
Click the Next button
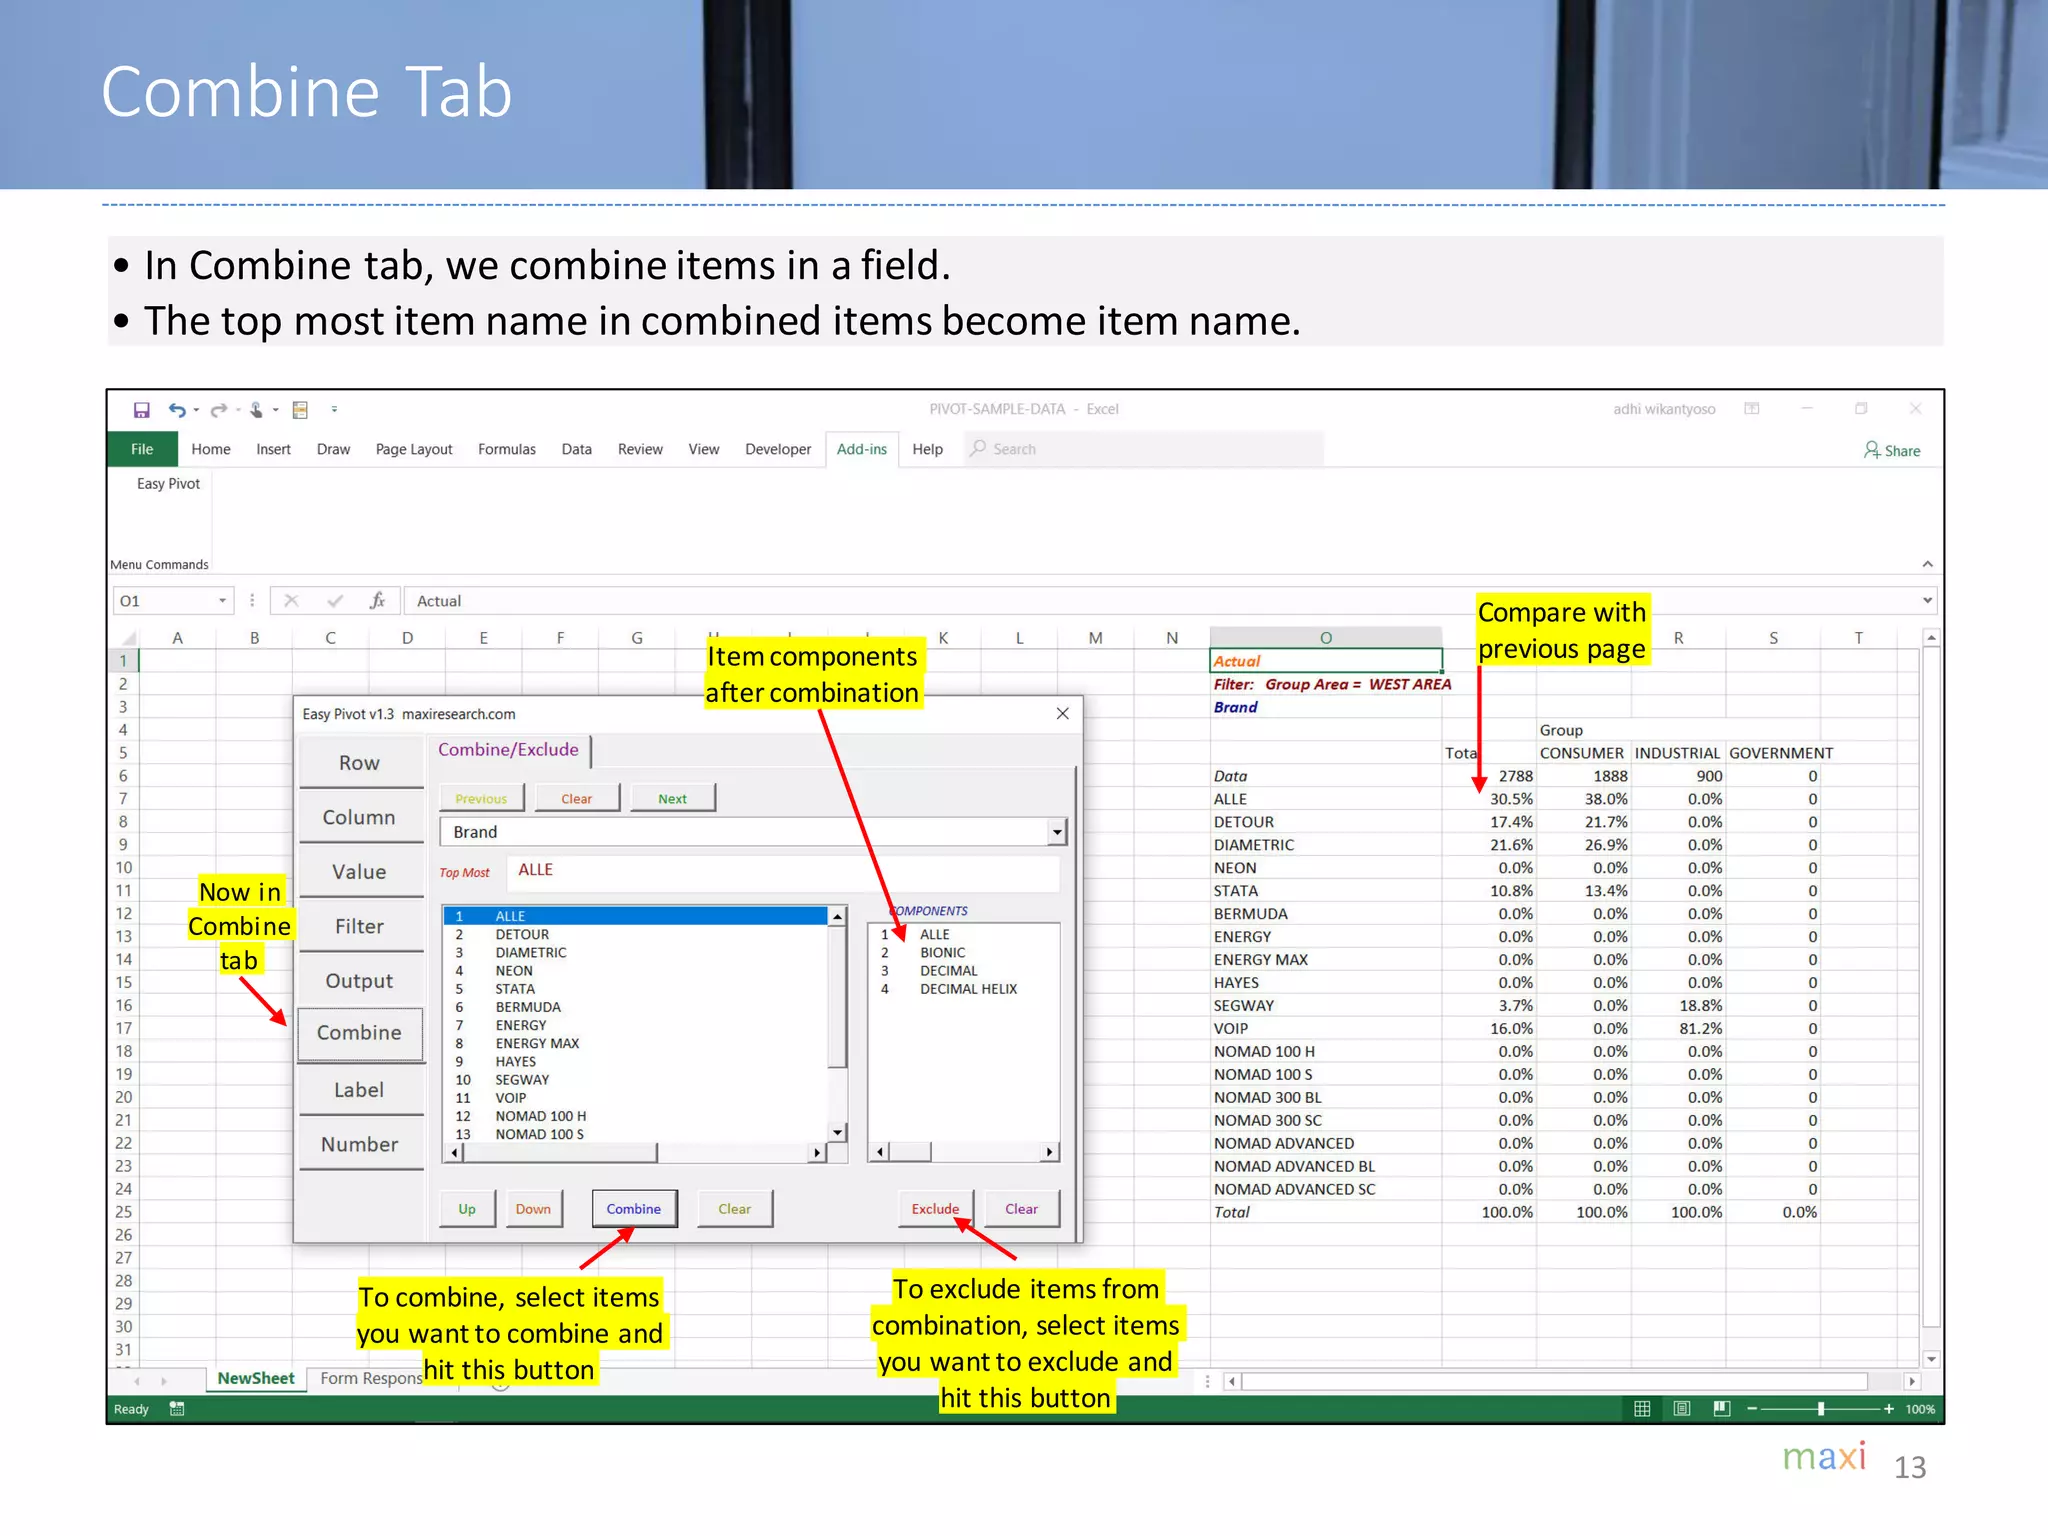click(x=672, y=799)
